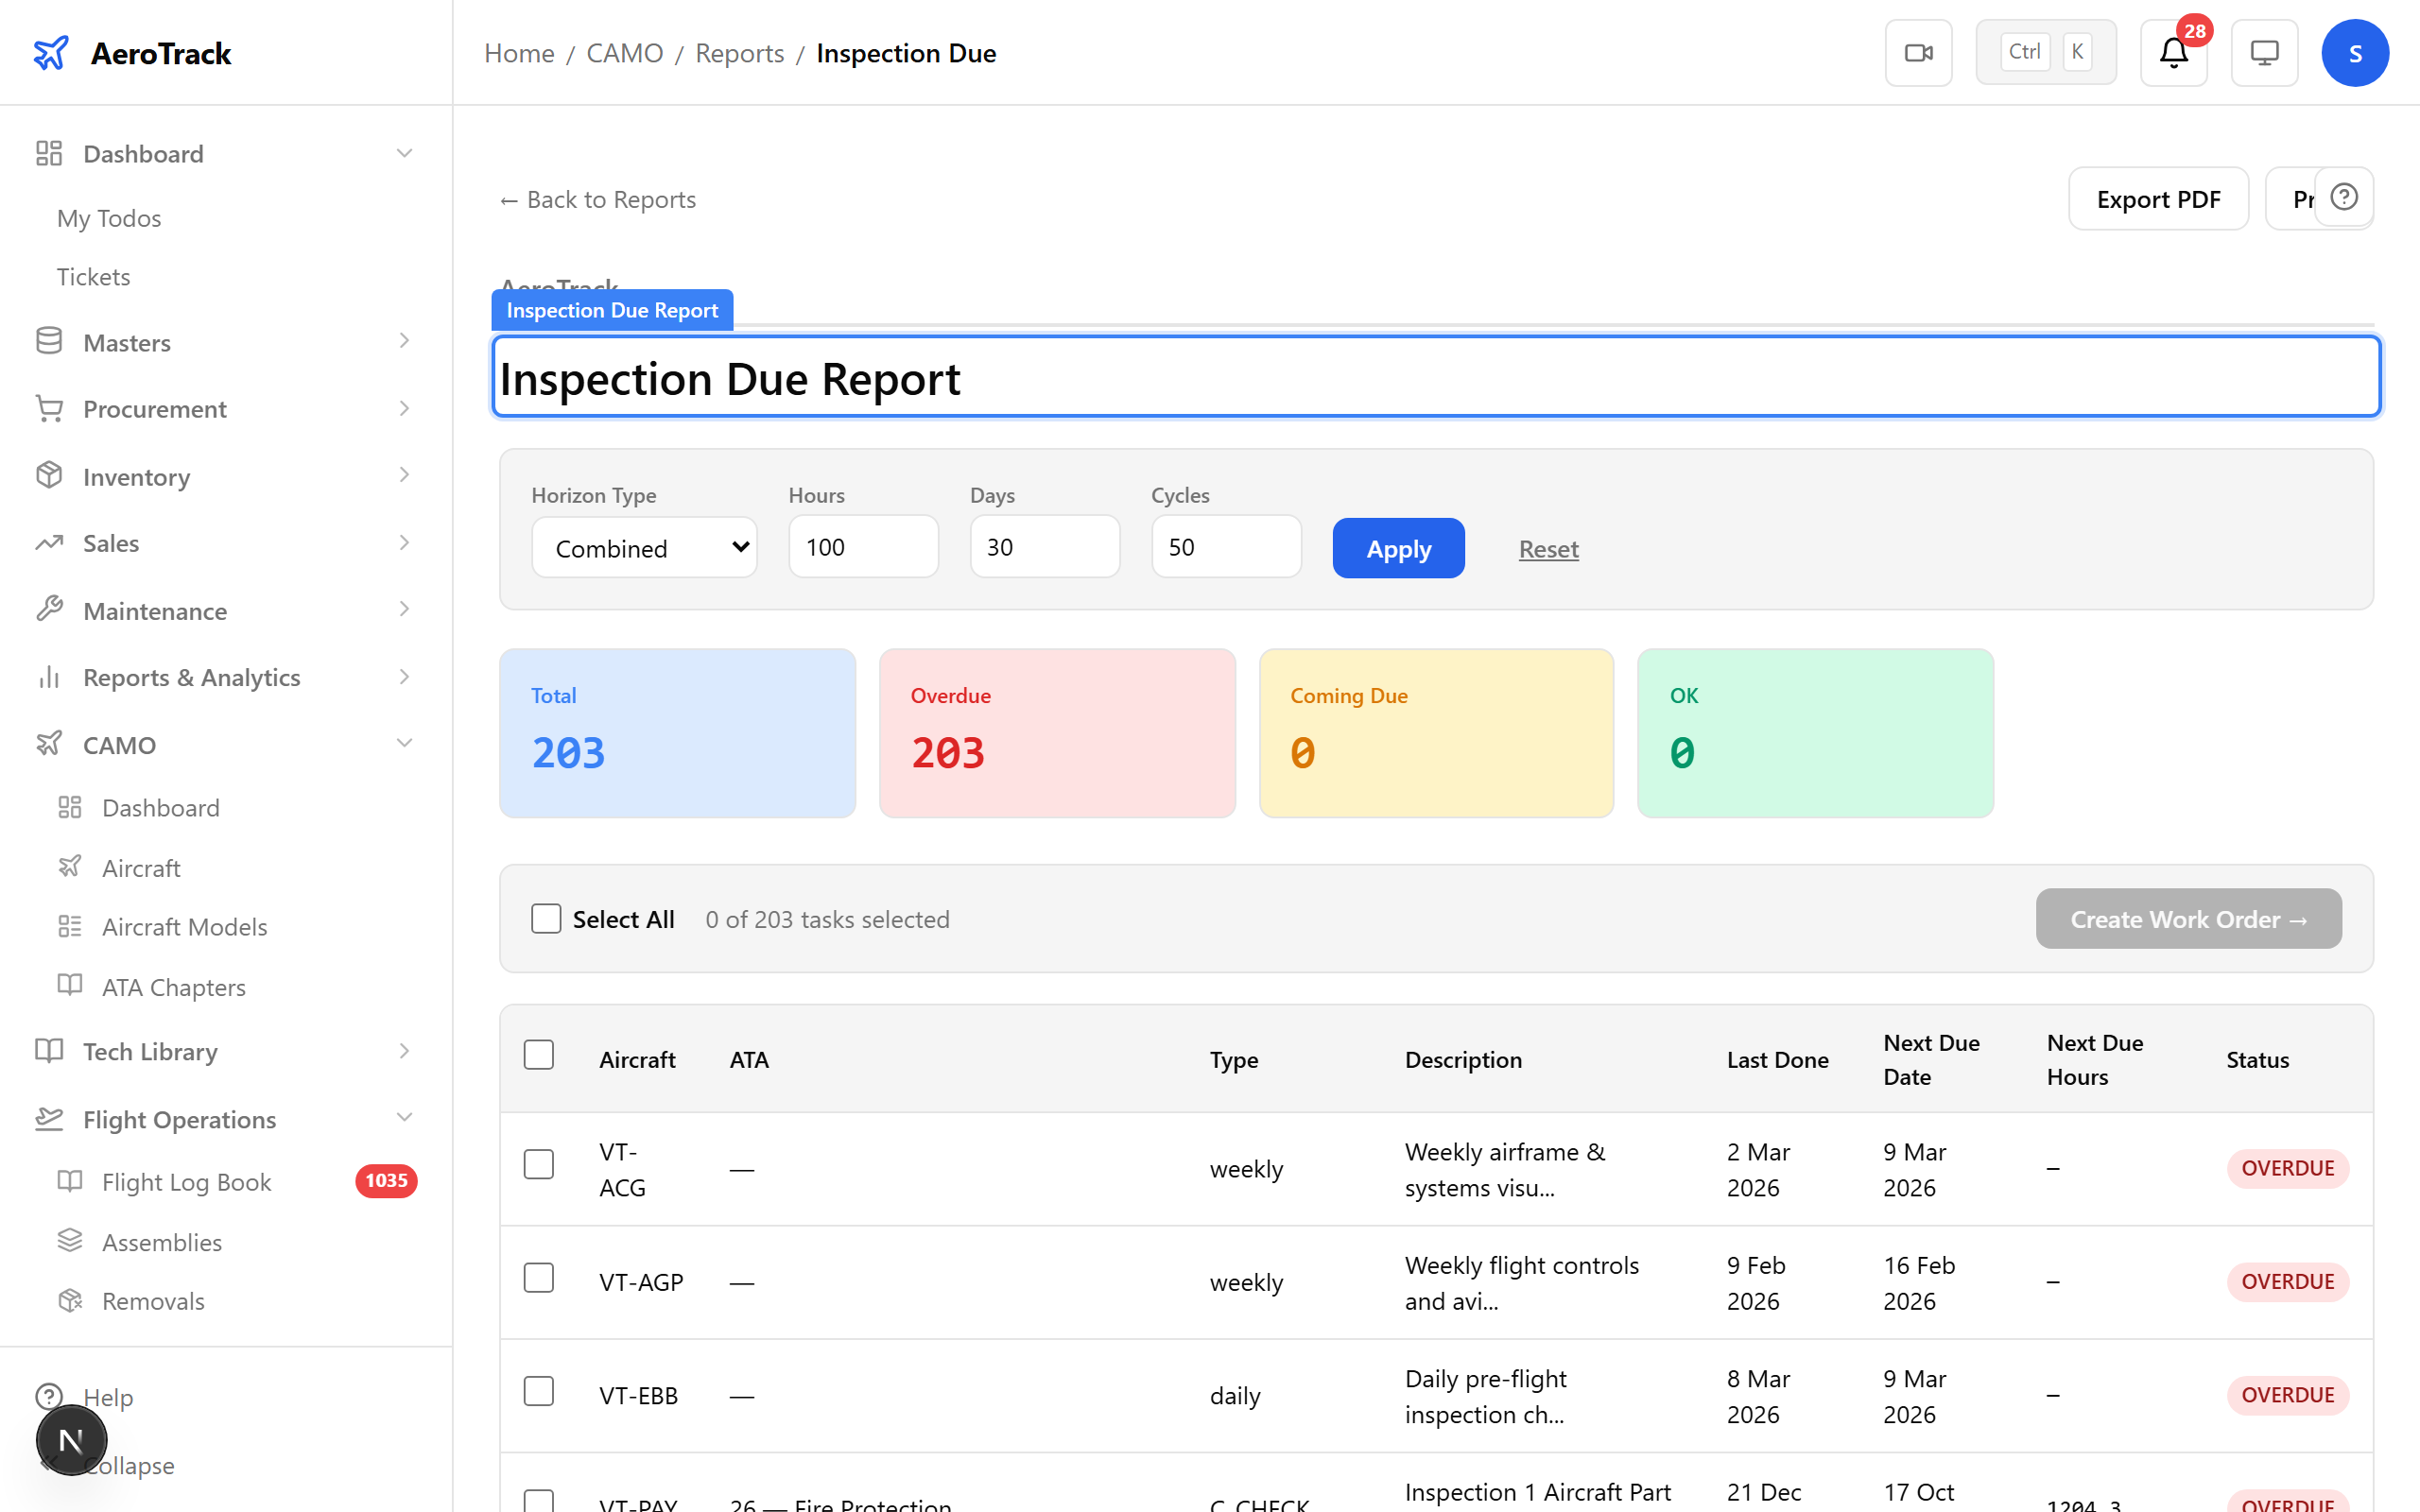Screen dimensions: 2420x1512
Task: Click the CAMO airplane icon in sidebar
Action: (49, 743)
